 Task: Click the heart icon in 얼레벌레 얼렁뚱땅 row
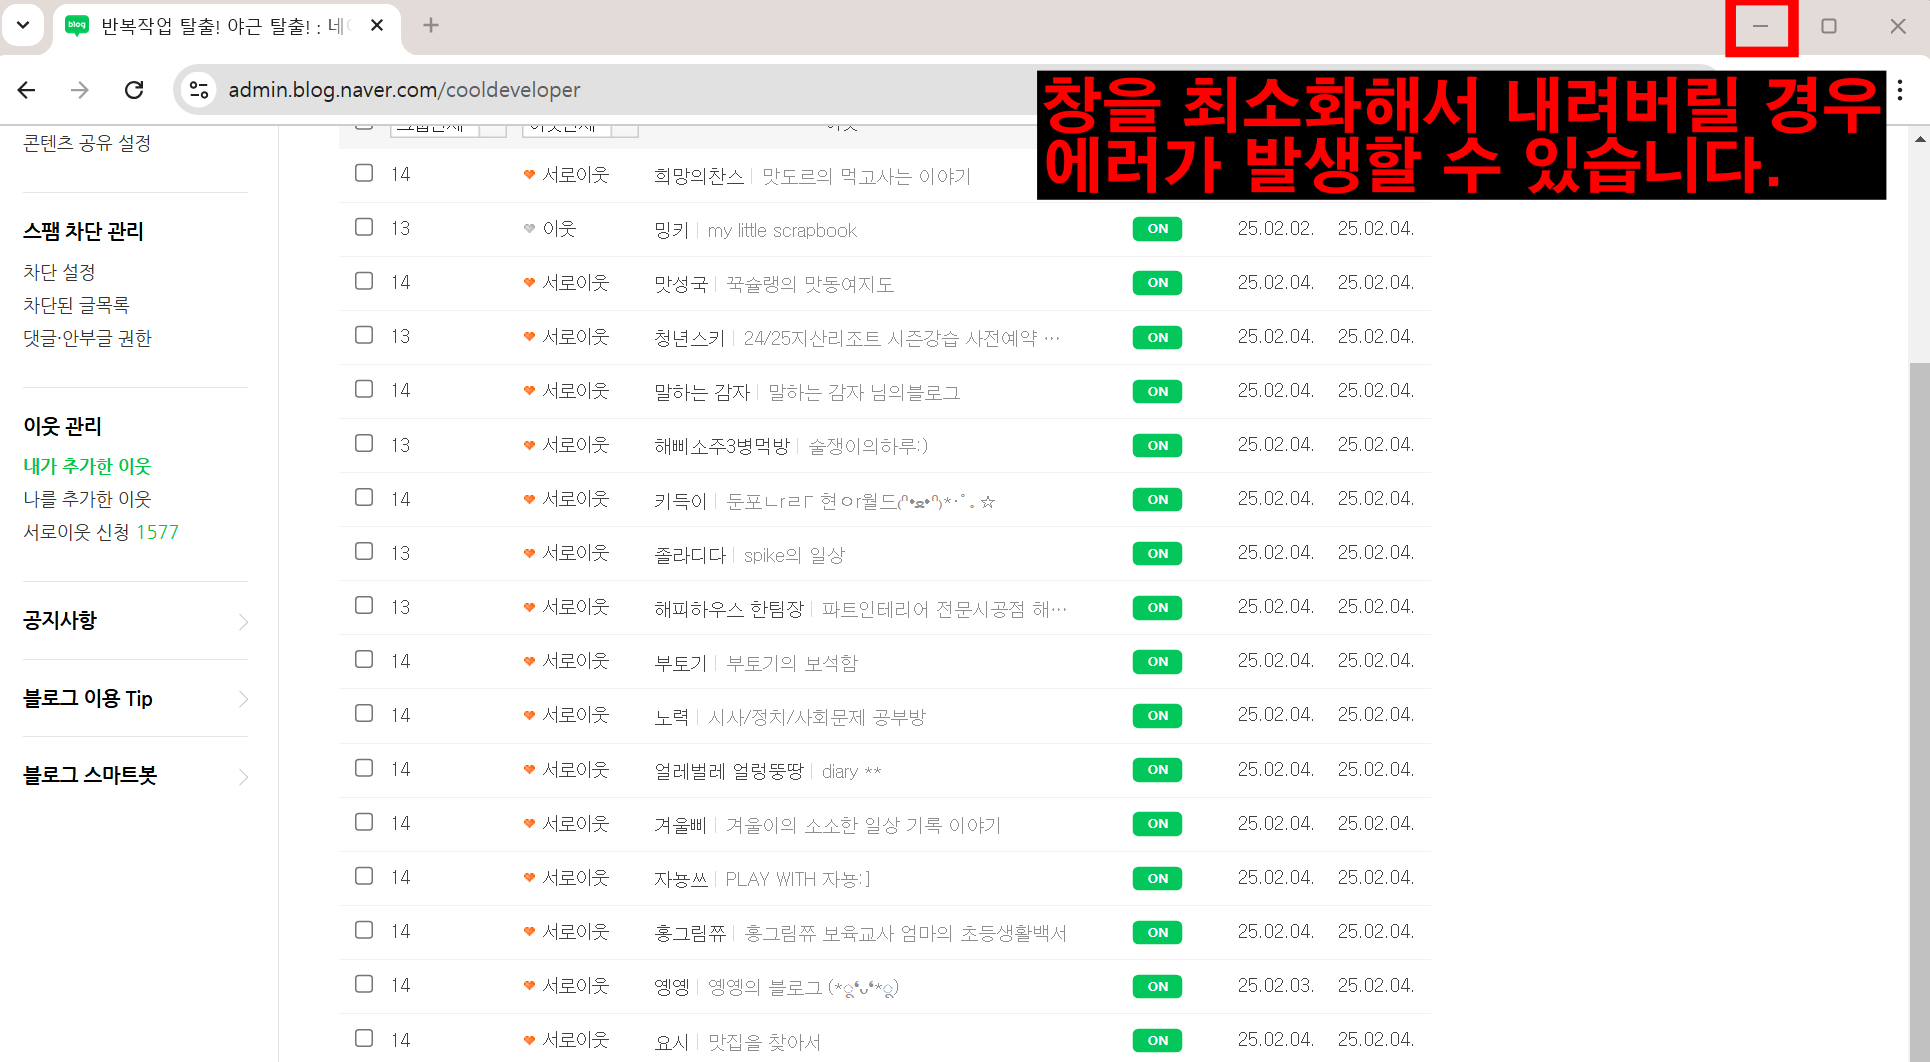[529, 770]
